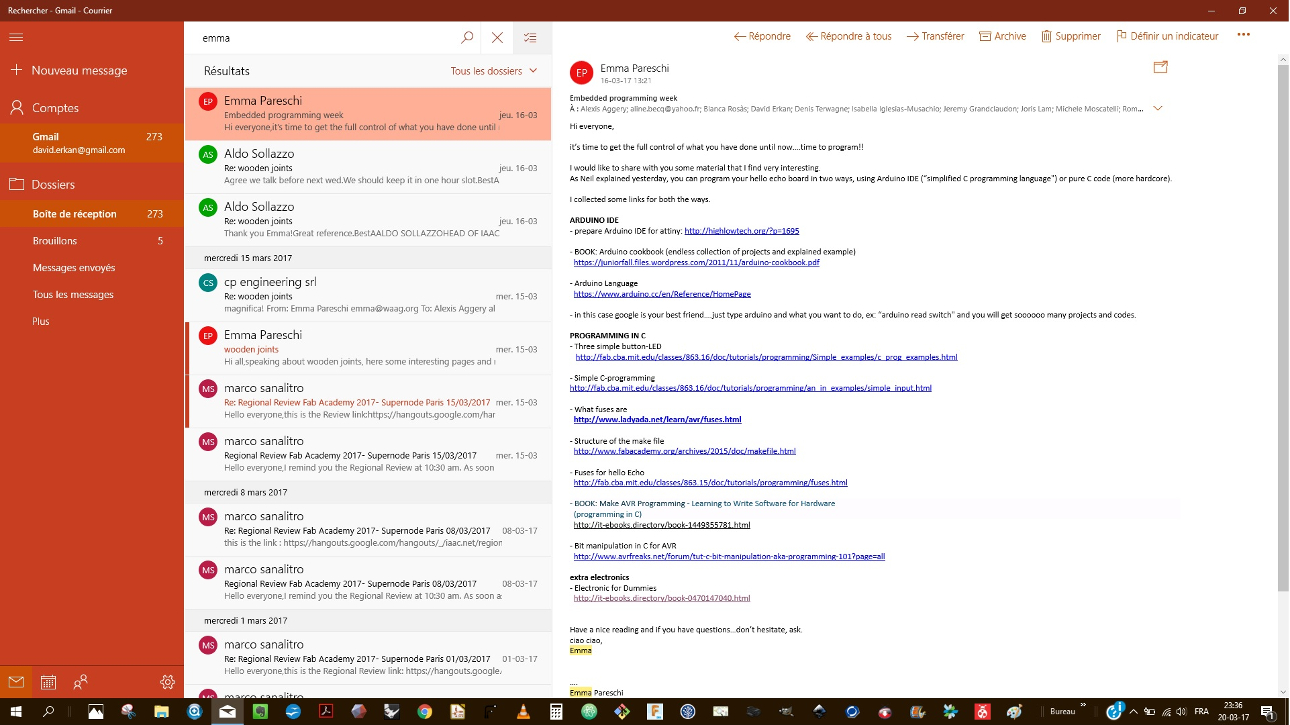Toggle selection mode icon next to search
This screenshot has width=1290, height=725.
(530, 37)
